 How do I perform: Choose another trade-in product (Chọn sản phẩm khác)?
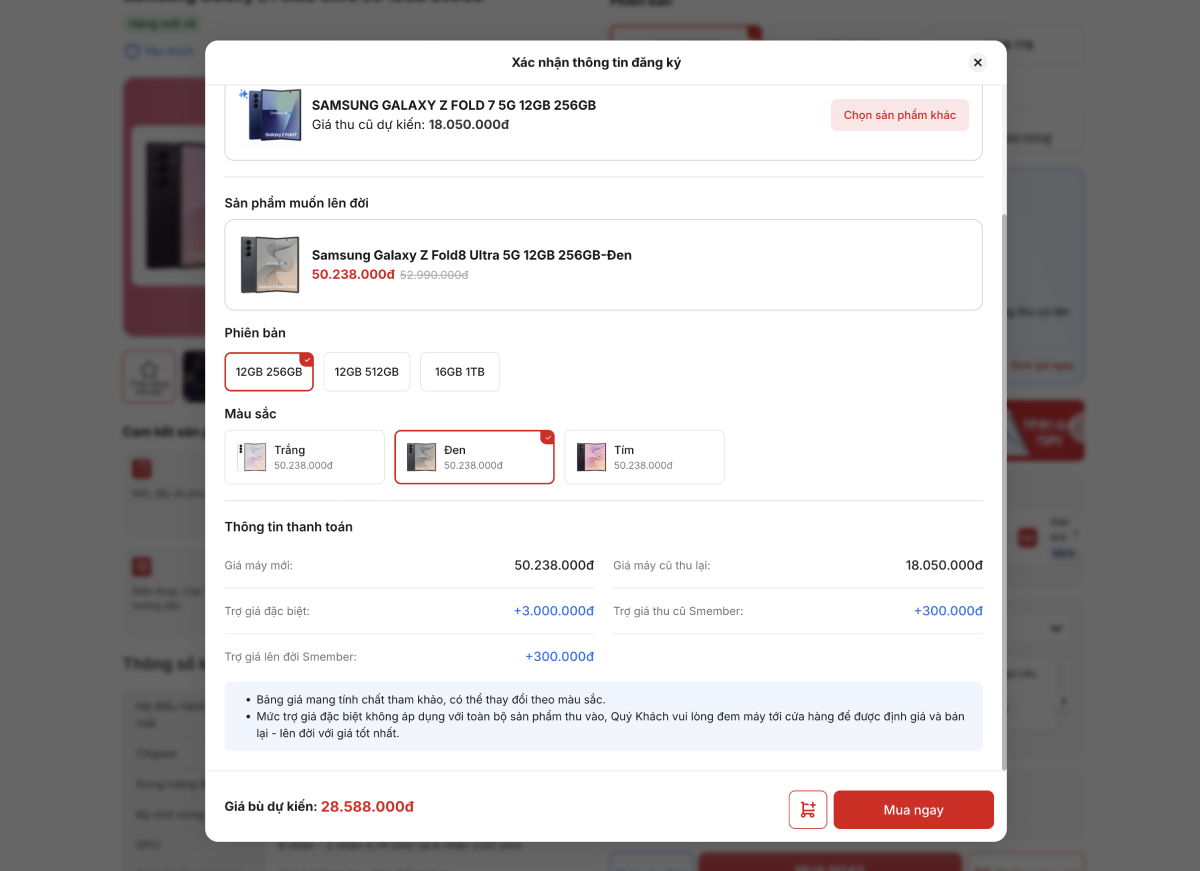(x=900, y=115)
